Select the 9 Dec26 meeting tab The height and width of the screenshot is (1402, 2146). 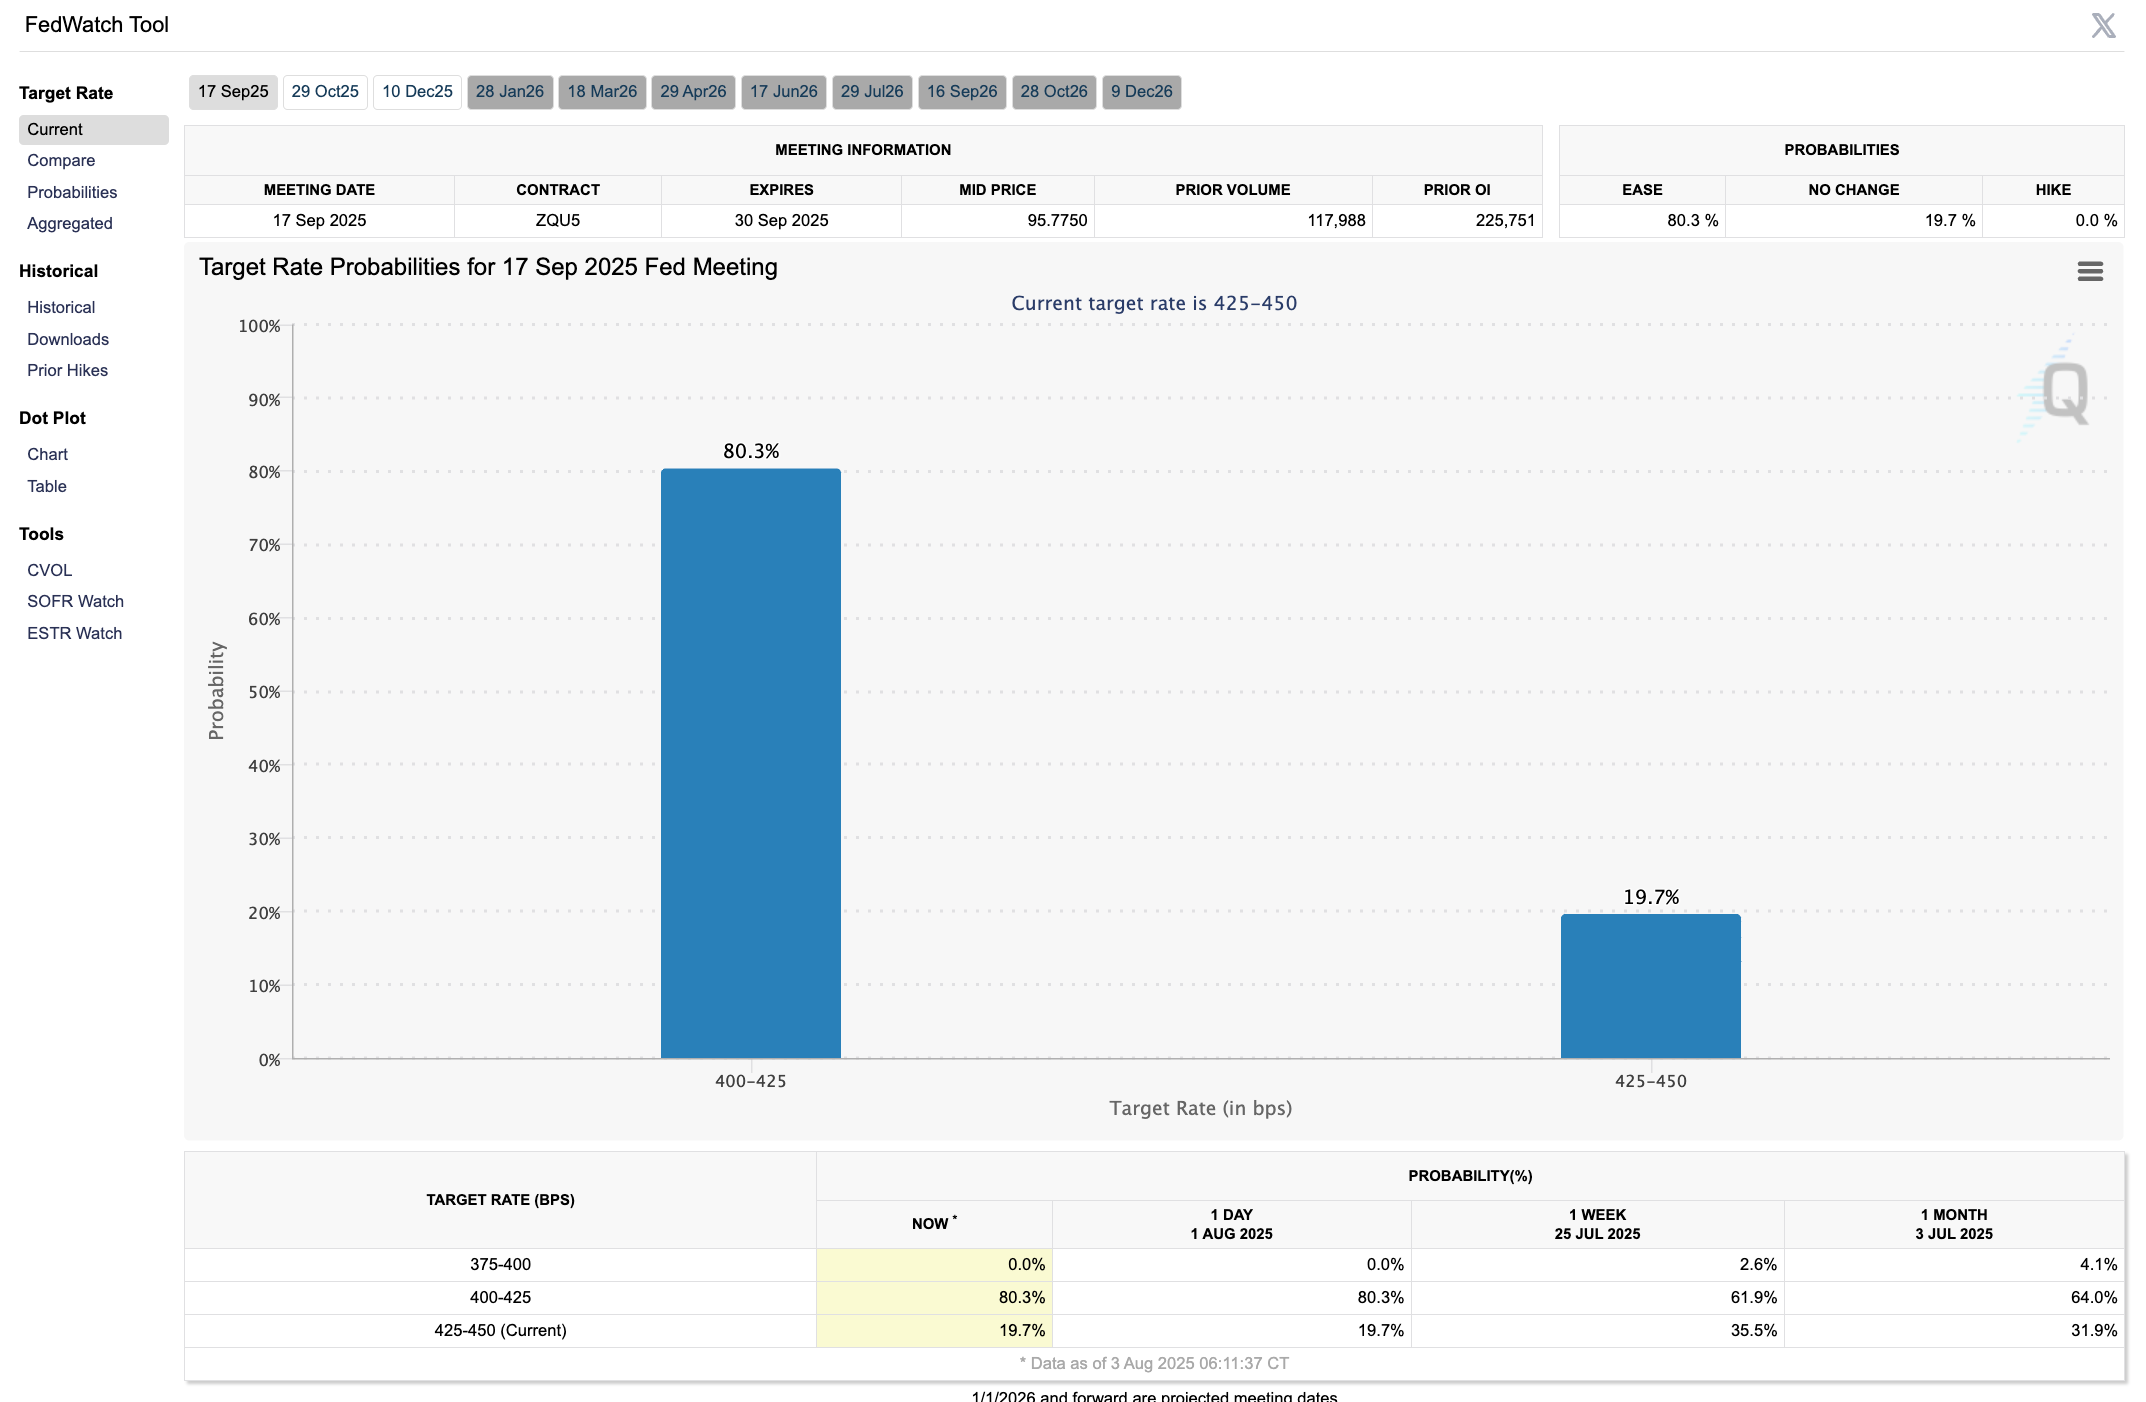pos(1141,92)
